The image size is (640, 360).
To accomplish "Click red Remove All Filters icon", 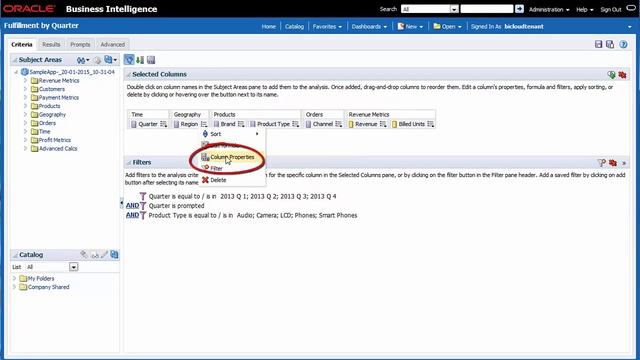I will tap(613, 162).
